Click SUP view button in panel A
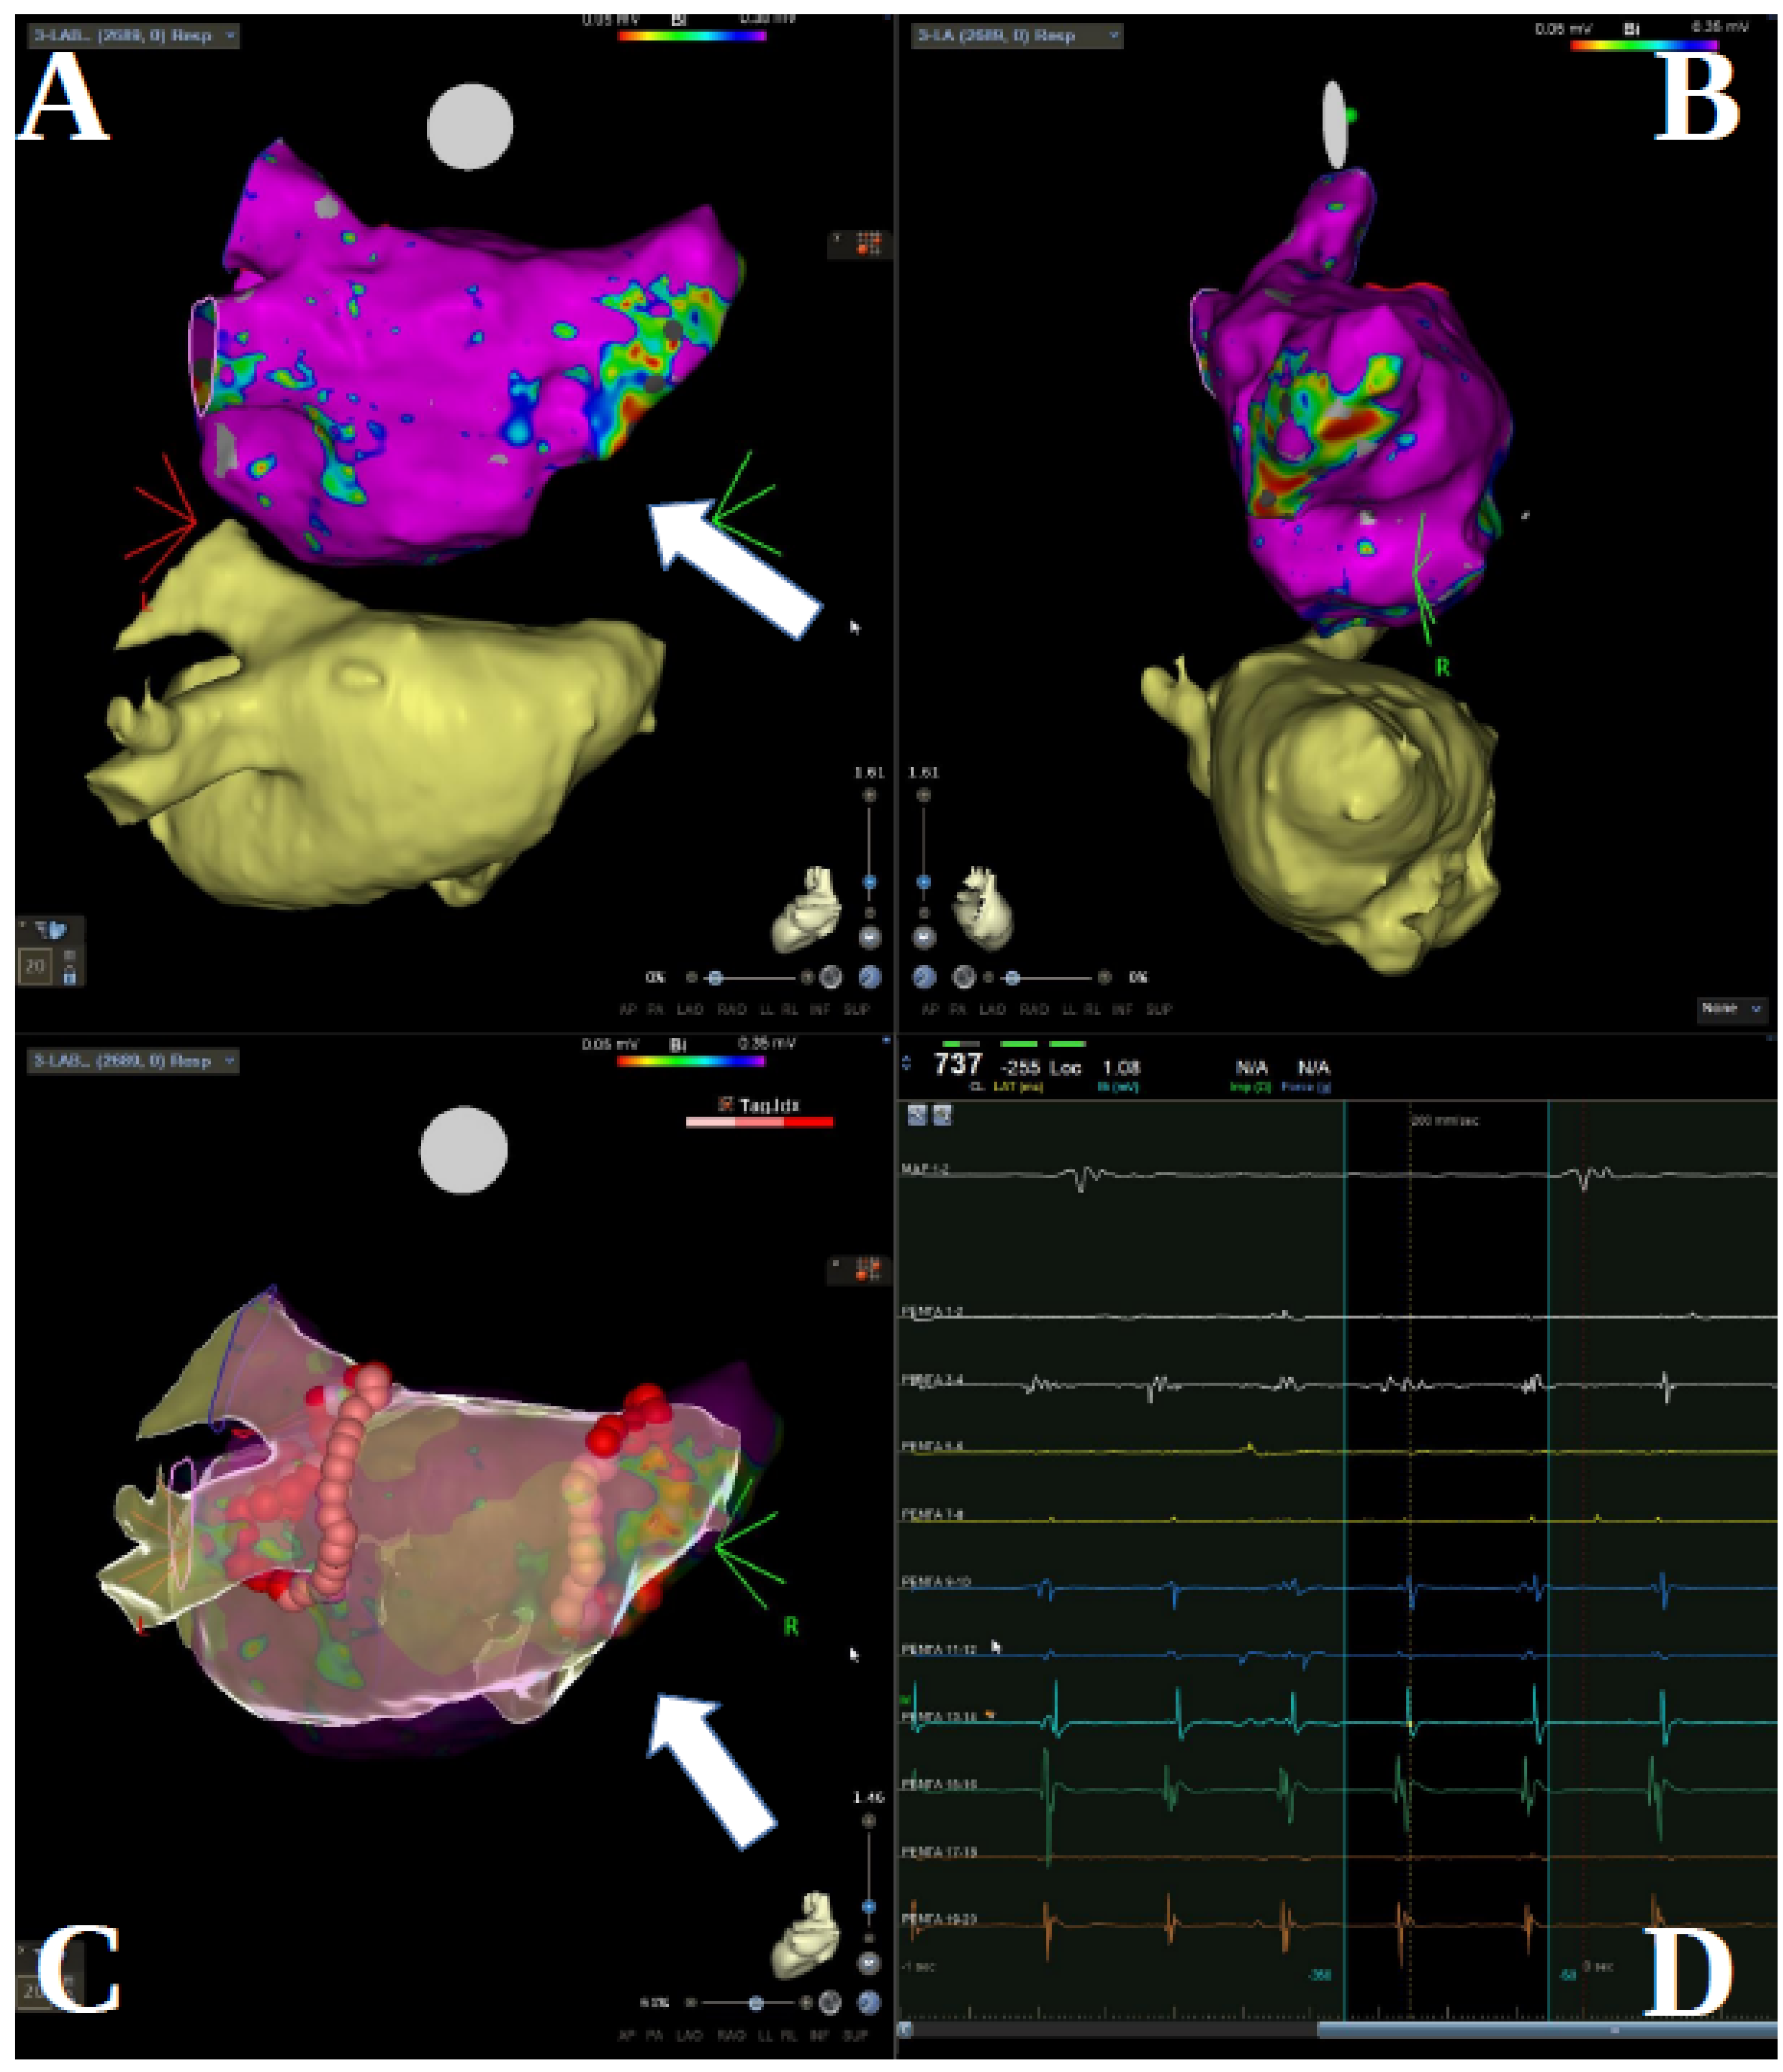This screenshot has width=1783, height=2072. click(x=857, y=1010)
